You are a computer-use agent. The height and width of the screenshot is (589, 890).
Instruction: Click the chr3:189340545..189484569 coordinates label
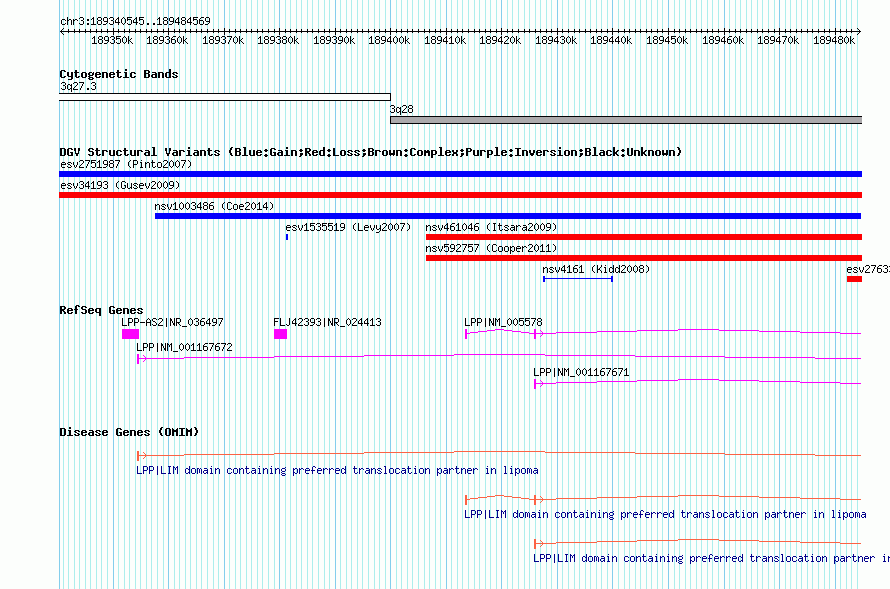pyautogui.click(x=135, y=22)
